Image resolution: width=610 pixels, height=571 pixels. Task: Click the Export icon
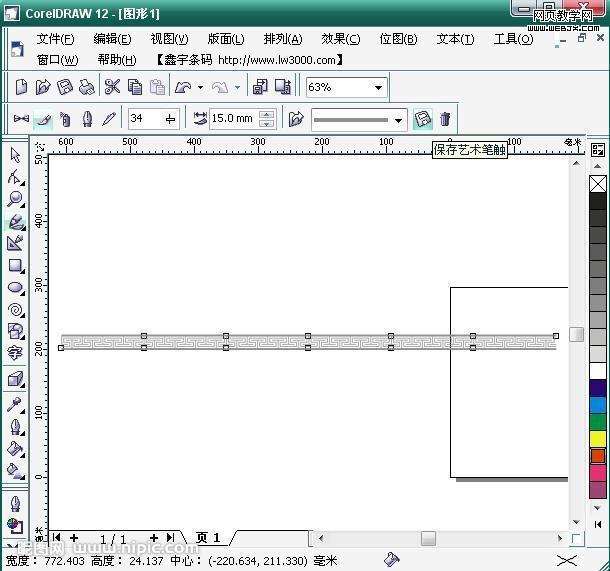click(x=283, y=86)
